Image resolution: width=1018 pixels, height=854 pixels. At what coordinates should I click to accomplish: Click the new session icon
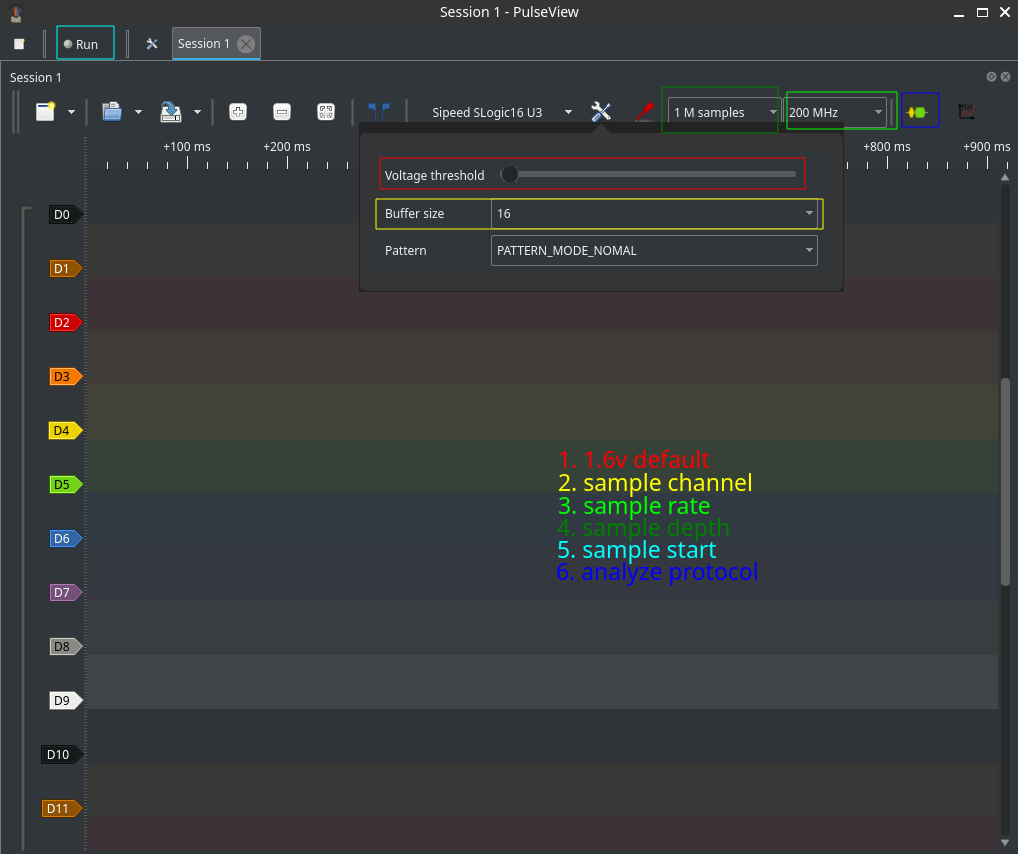tap(46, 112)
